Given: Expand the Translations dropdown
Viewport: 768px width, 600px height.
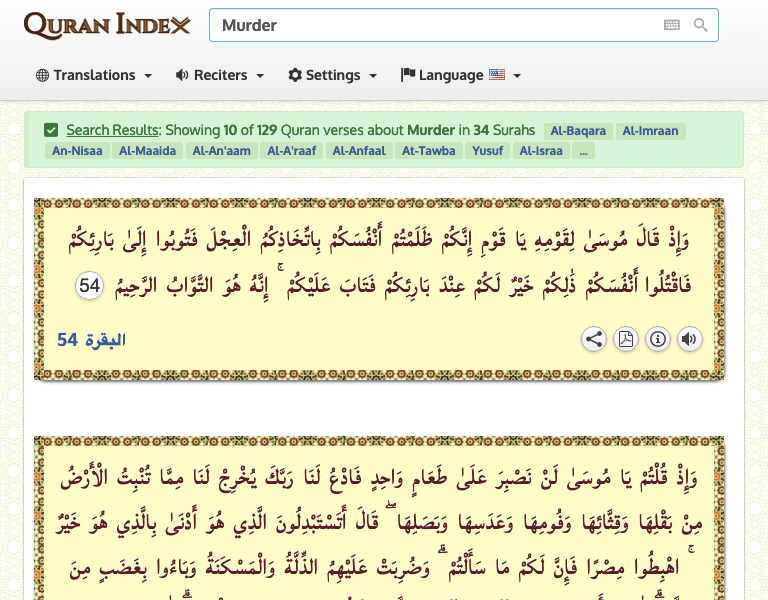Looking at the screenshot, I should (94, 75).
